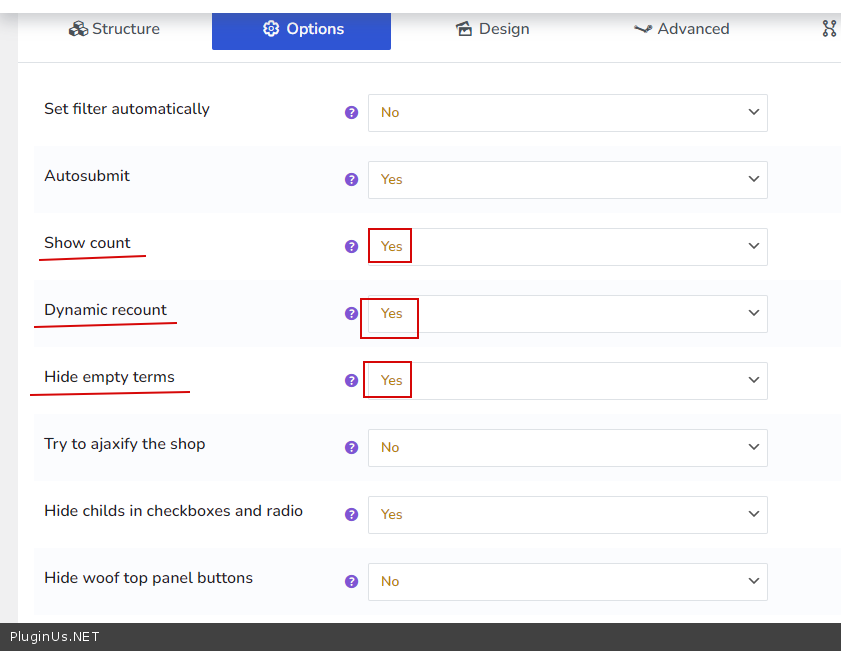Select the active Options tab
This screenshot has height=651, width=841.
301,29
